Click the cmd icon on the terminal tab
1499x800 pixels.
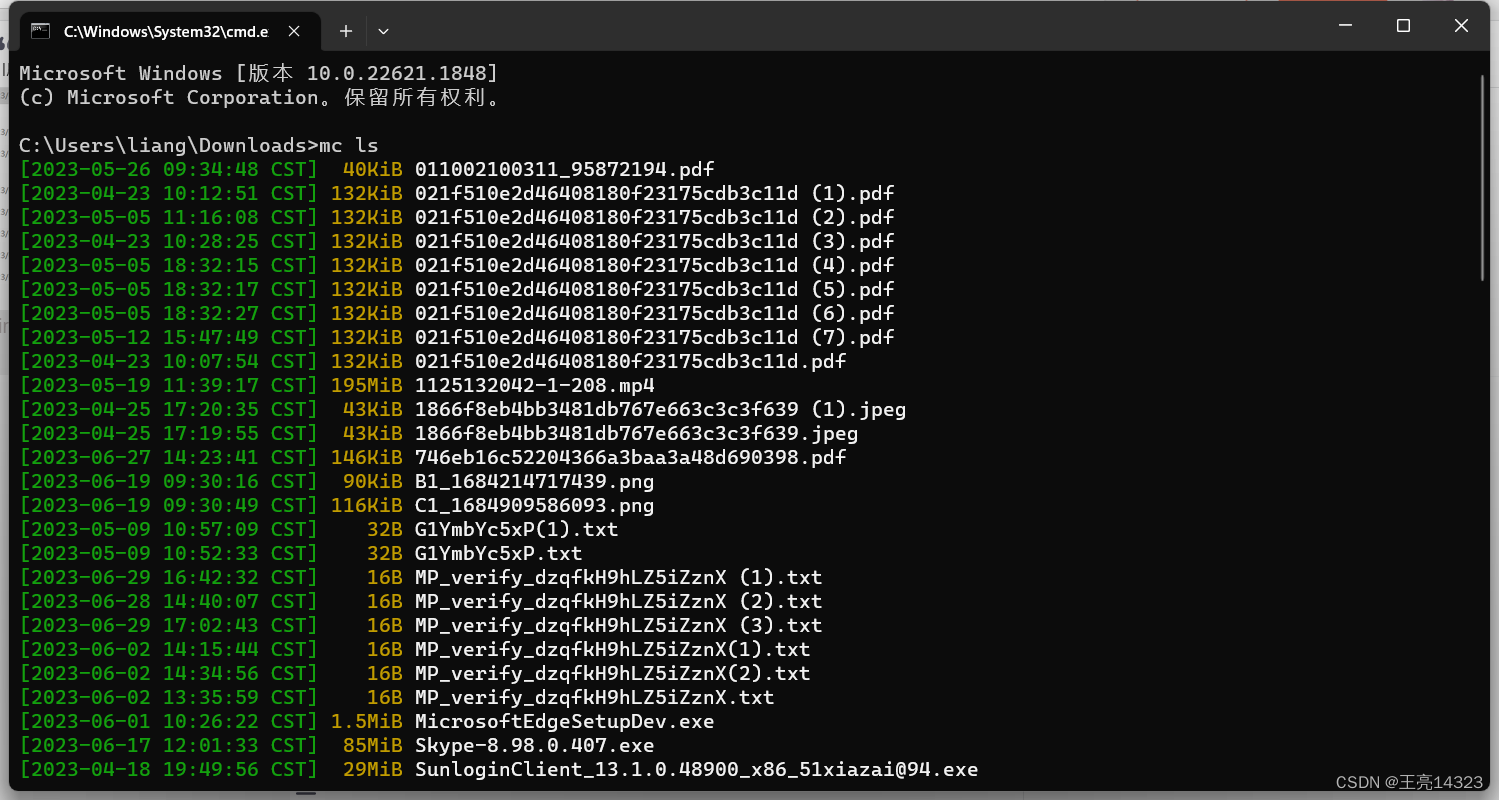point(41,31)
